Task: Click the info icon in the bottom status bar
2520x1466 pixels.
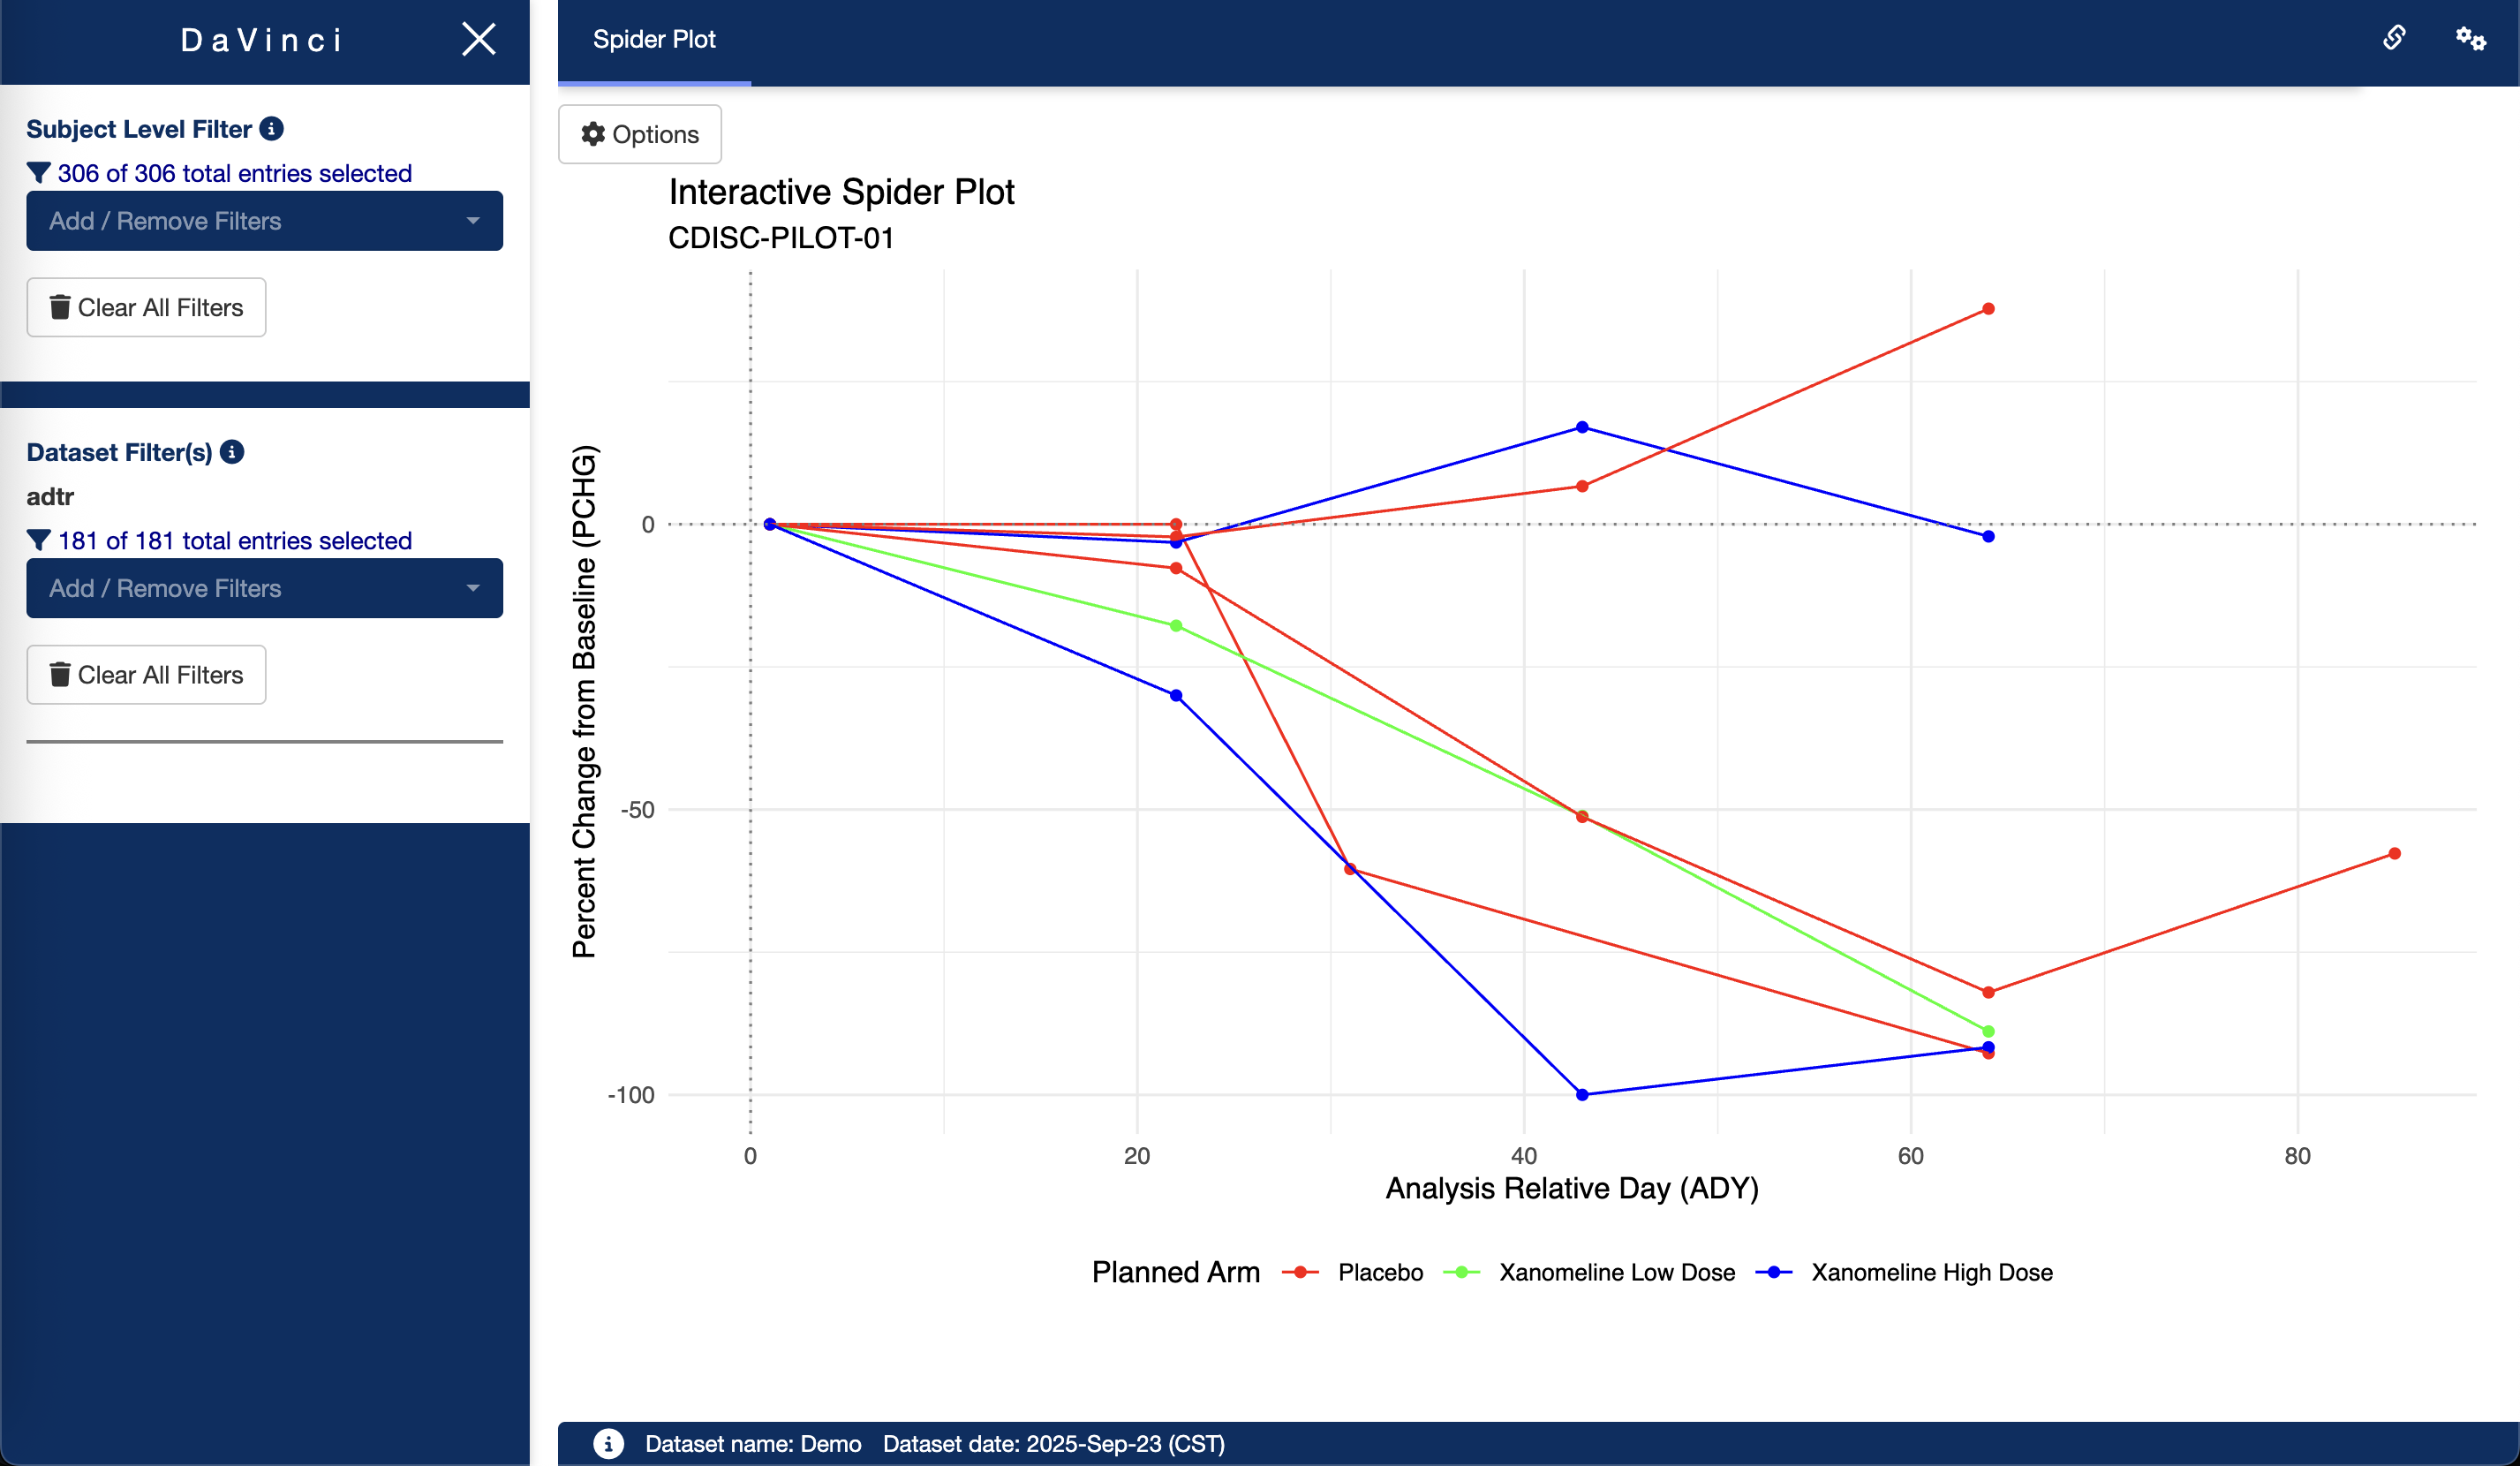Action: [x=607, y=1443]
